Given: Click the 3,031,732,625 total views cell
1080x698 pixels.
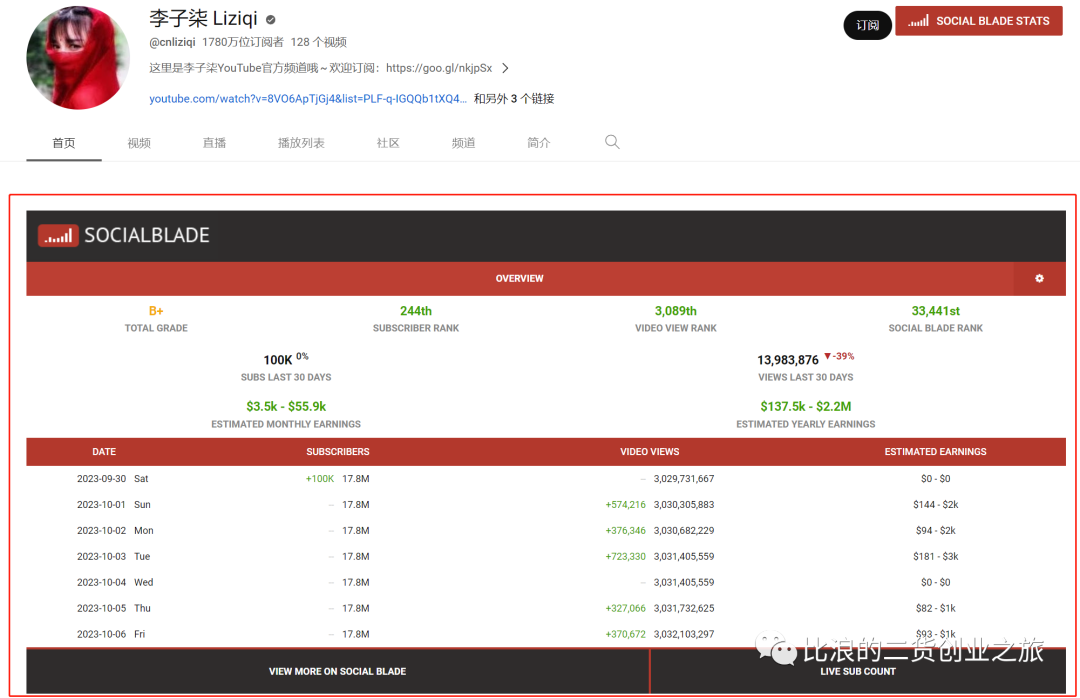Looking at the screenshot, I should [x=684, y=608].
